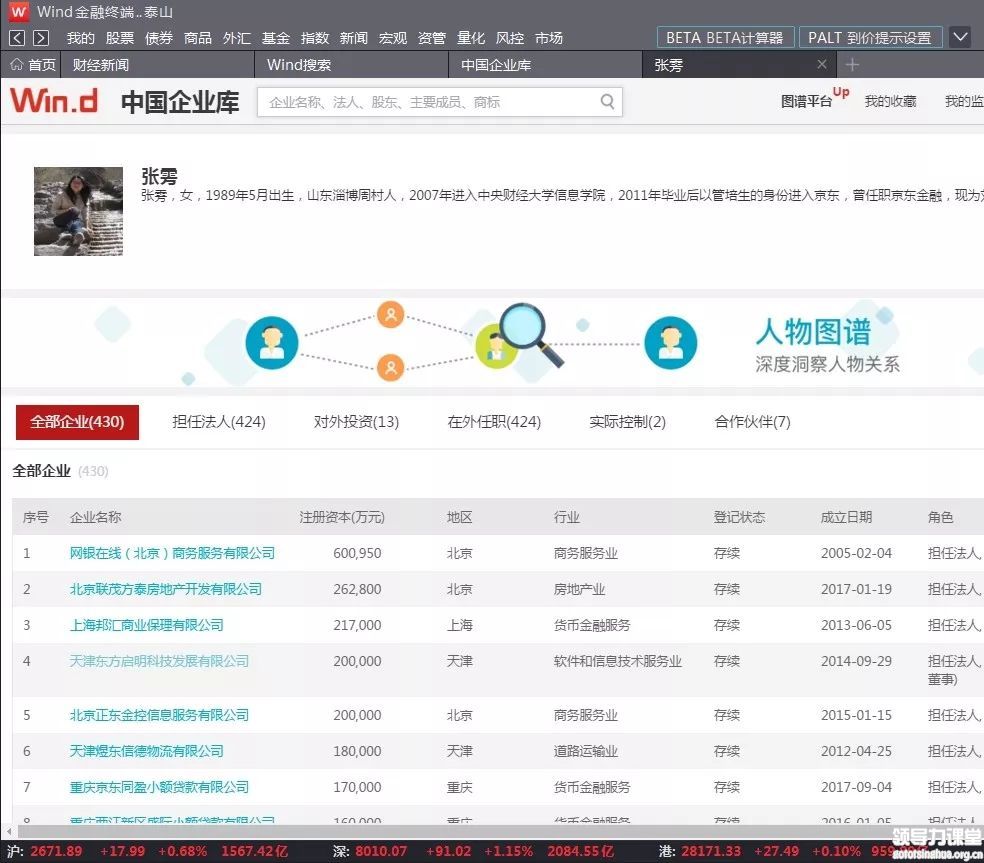
Task: Open the 股票 menu
Action: coord(119,38)
